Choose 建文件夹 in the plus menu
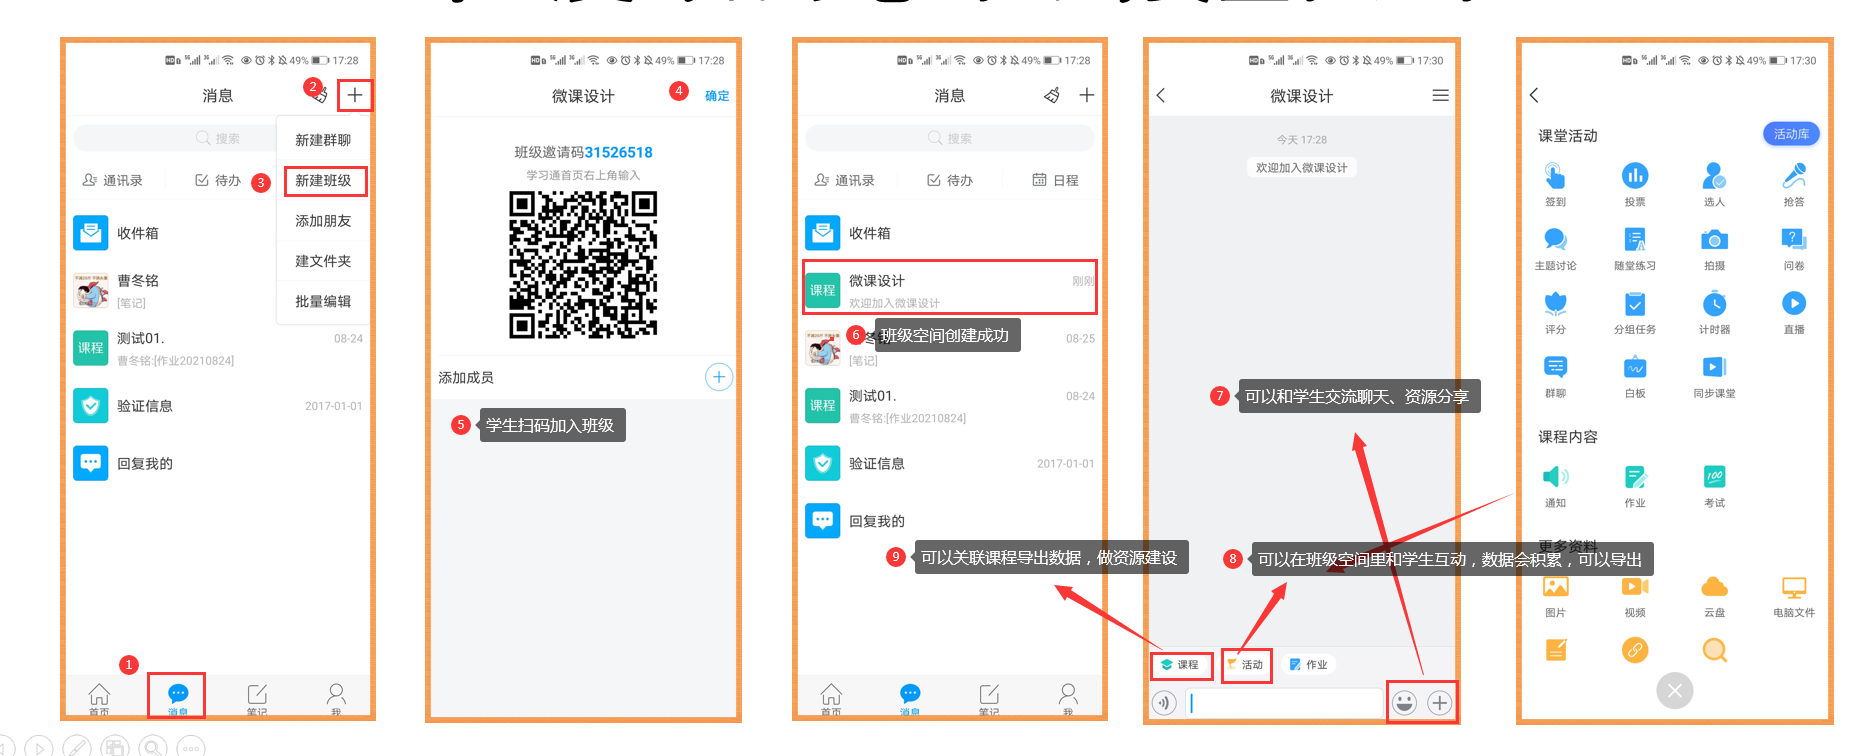This screenshot has width=1867, height=756. [x=323, y=261]
